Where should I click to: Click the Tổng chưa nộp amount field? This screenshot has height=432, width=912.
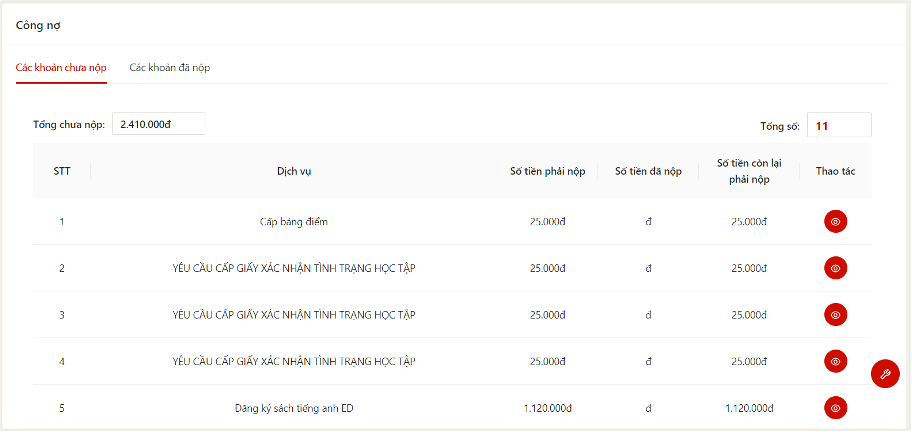158,124
